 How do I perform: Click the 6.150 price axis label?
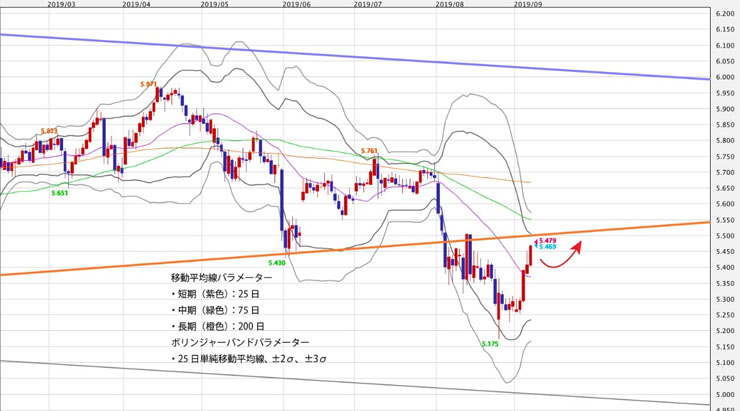(x=725, y=30)
